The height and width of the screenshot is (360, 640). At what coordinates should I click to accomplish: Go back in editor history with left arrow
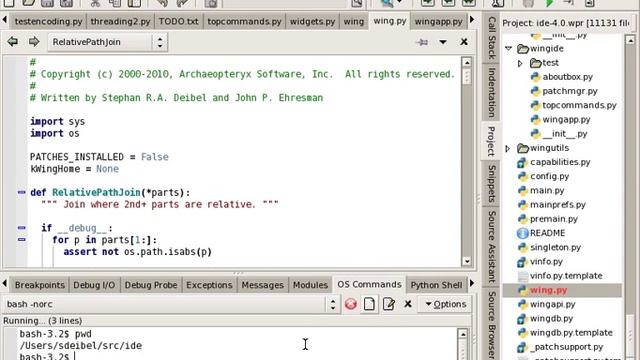pyautogui.click(x=13, y=42)
